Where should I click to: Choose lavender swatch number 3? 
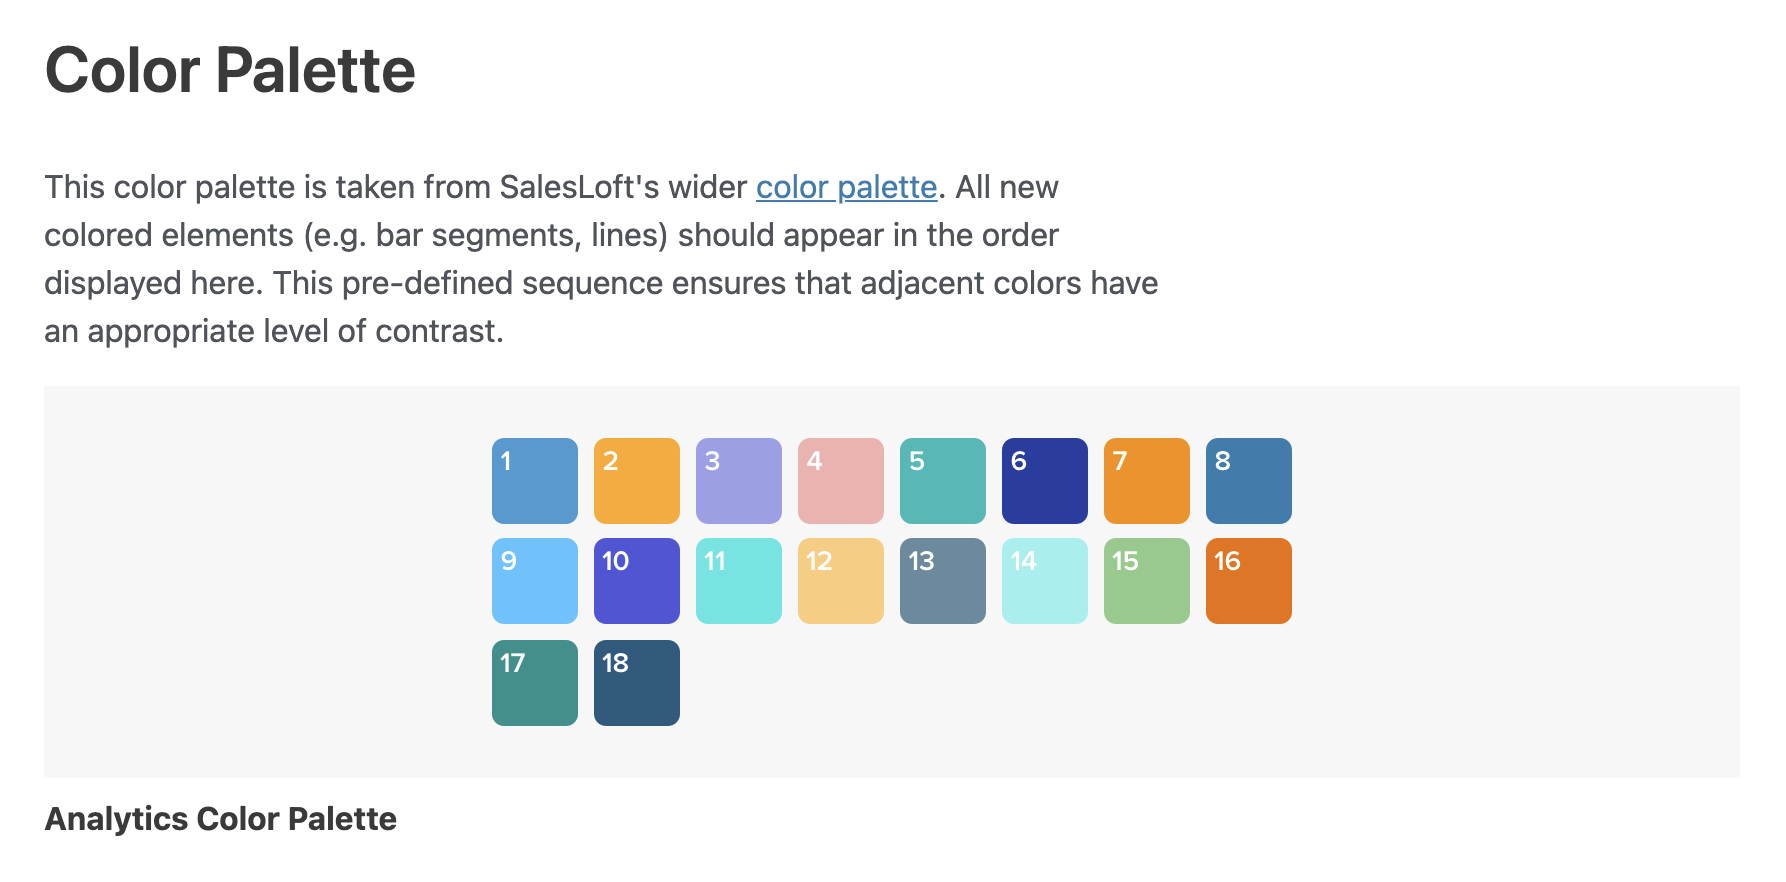[739, 481]
